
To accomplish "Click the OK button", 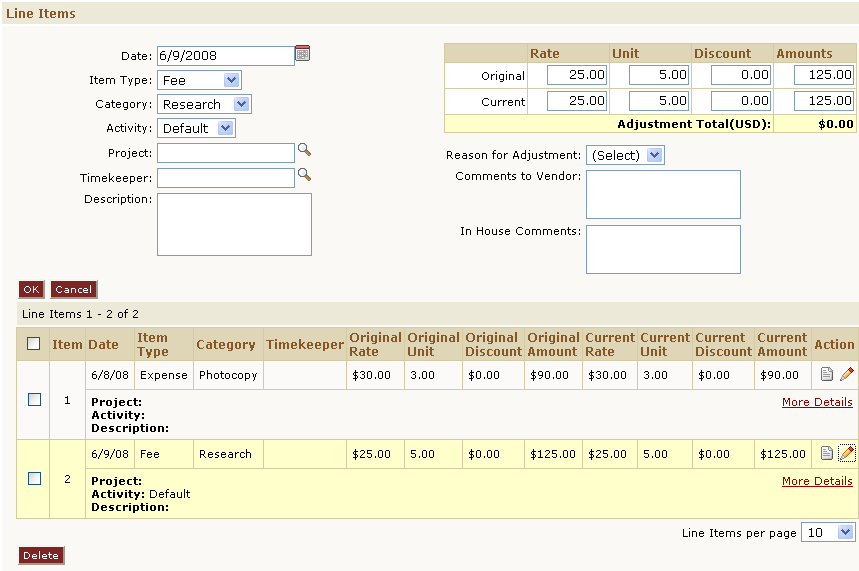I will (31, 289).
